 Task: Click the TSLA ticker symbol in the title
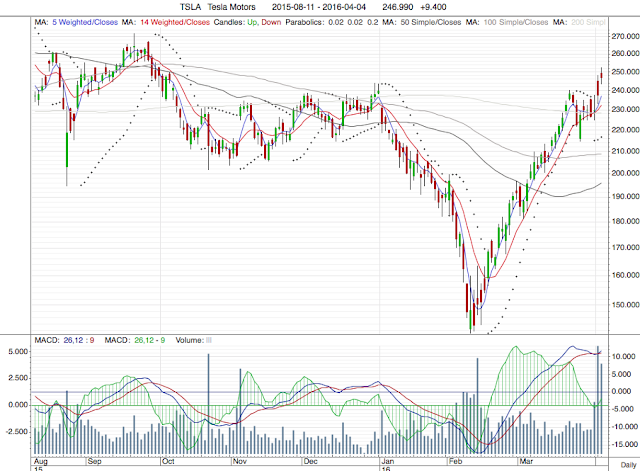190,7
